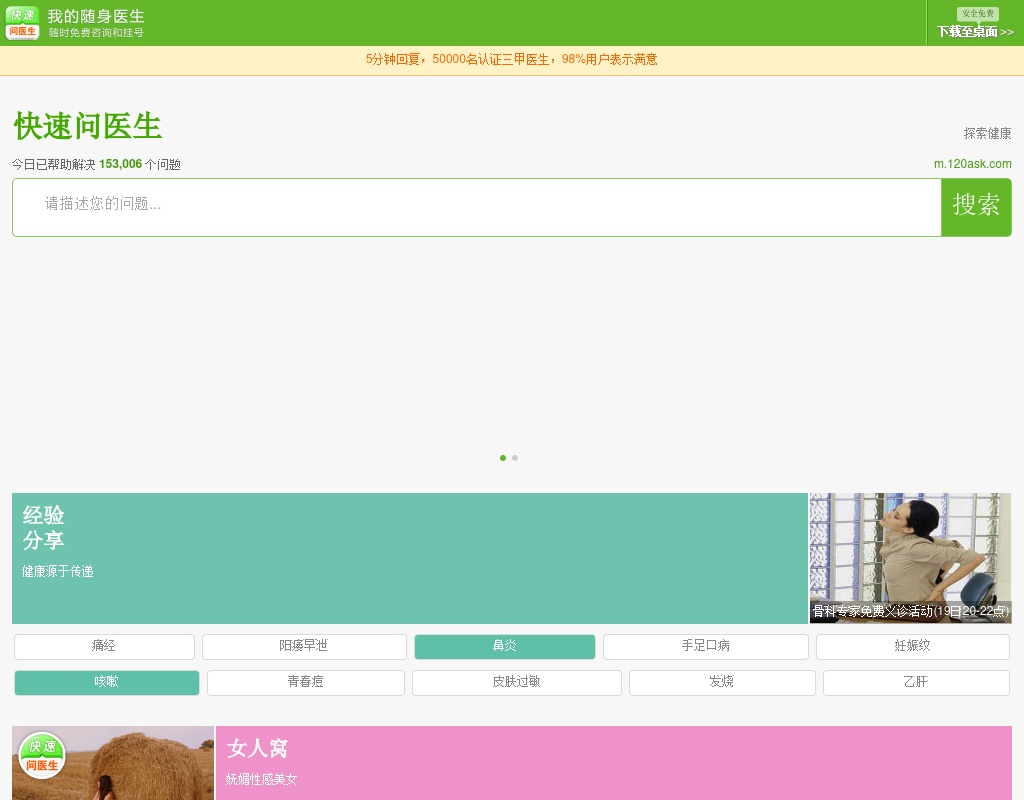Screen dimensions: 1024x800
Task: Click the 妊娠纹 topic tag
Action: (912, 646)
